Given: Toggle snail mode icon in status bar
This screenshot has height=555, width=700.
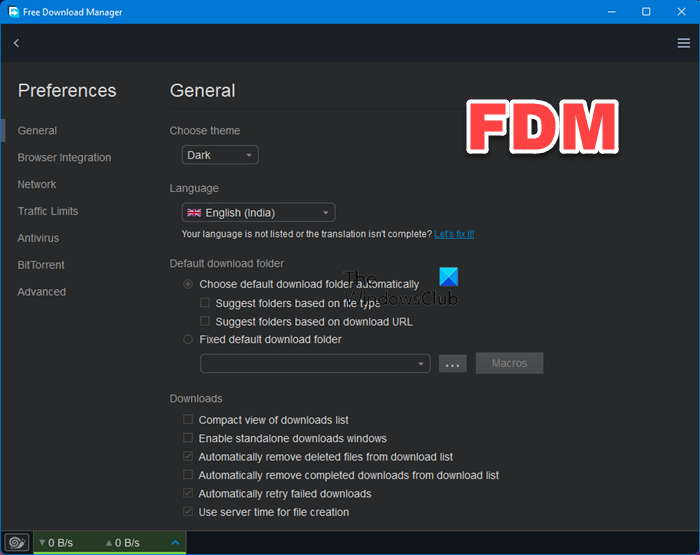Looking at the screenshot, I should [17, 542].
